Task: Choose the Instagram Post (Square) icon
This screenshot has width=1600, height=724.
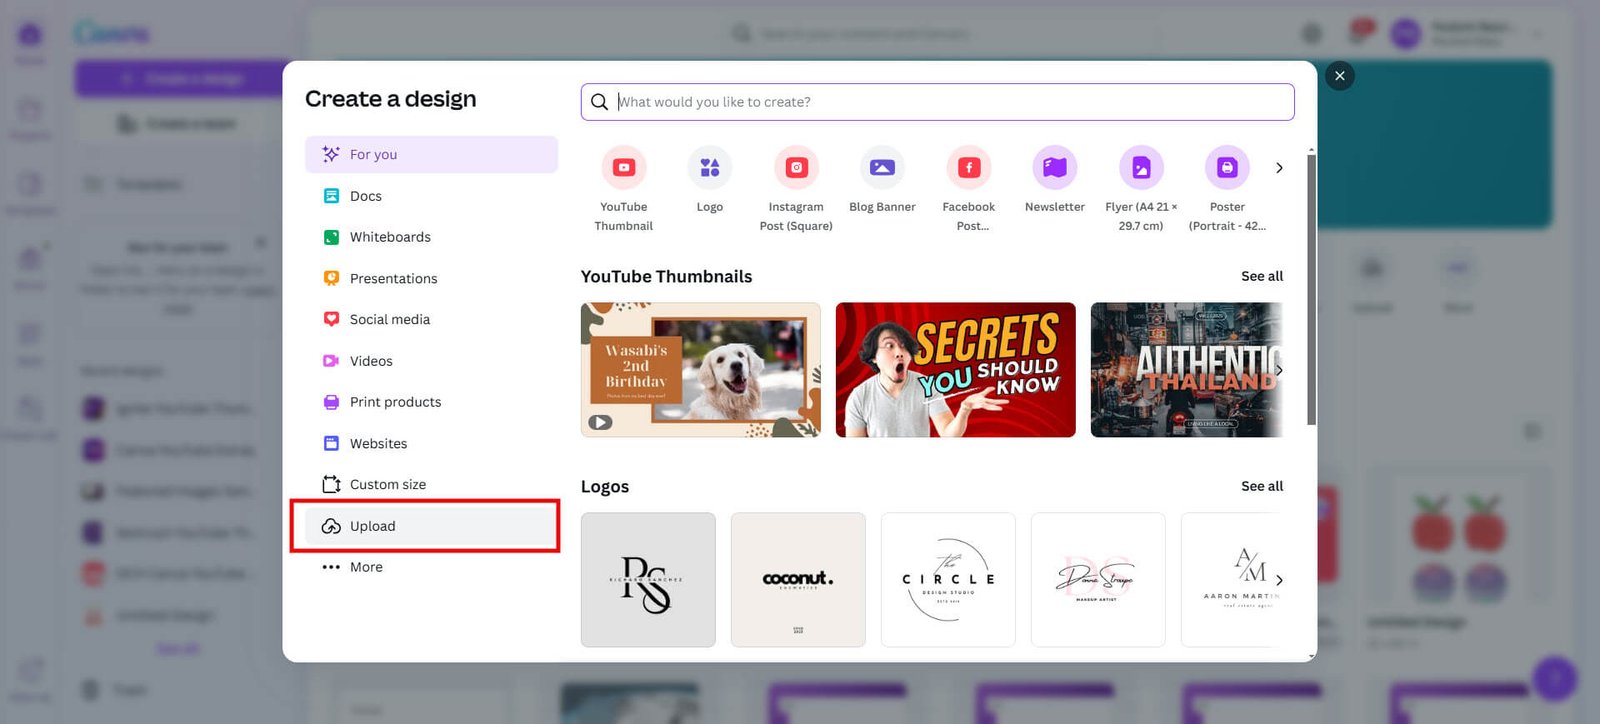Action: 796,168
